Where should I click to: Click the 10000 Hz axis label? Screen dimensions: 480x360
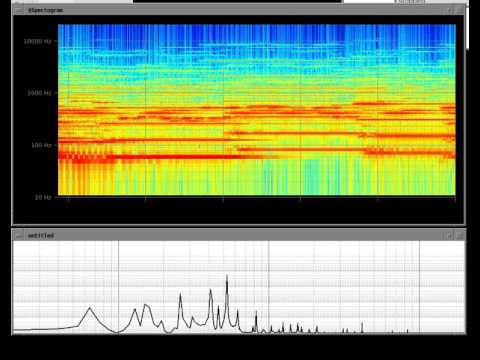click(37, 41)
